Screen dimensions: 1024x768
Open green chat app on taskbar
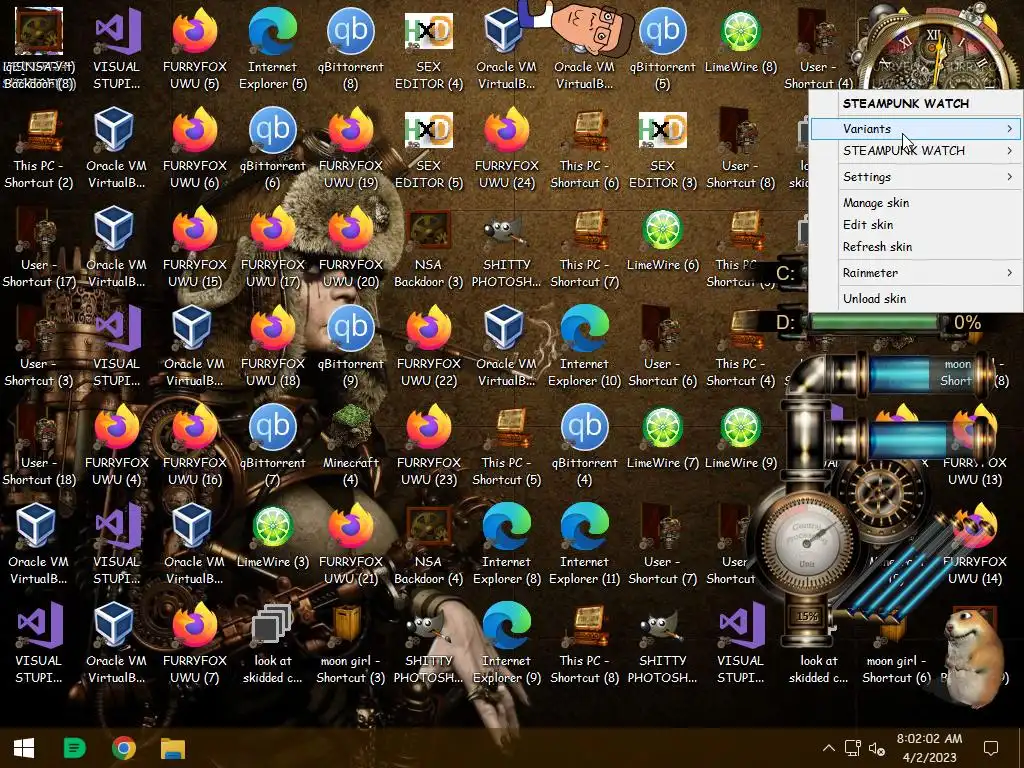(x=74, y=748)
